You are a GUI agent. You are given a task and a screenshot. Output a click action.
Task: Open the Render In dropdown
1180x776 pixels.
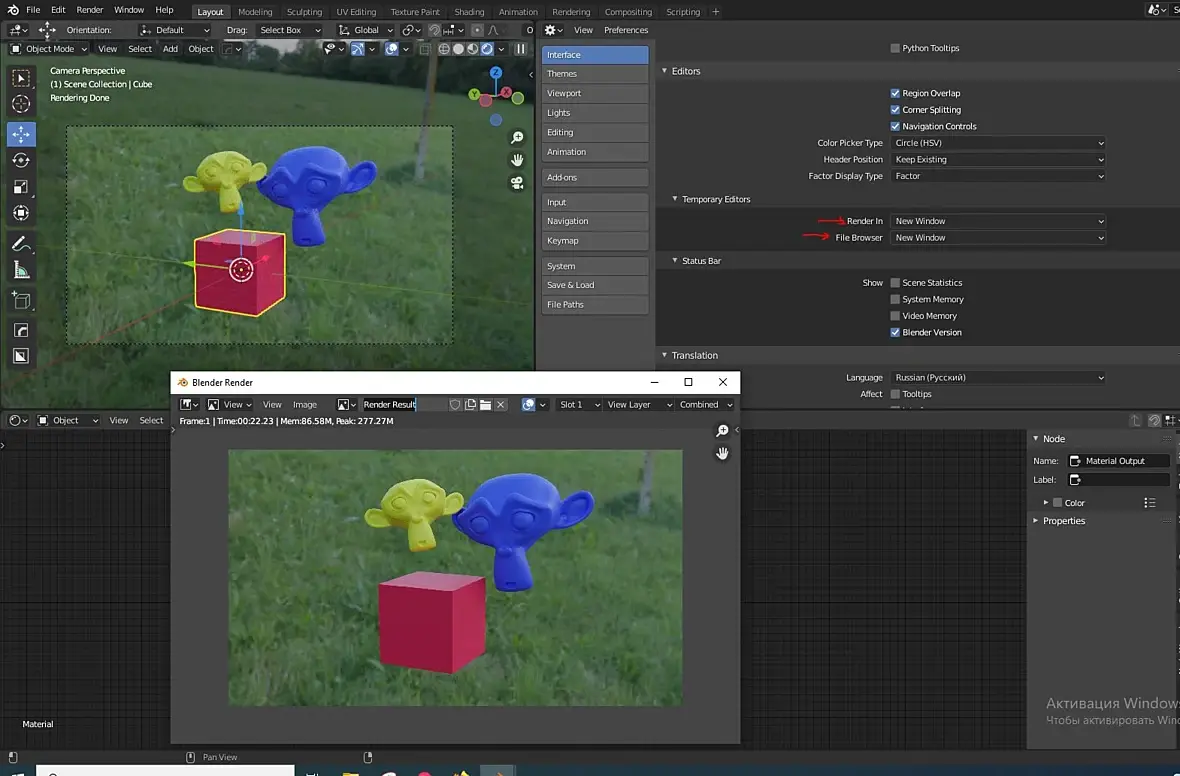(997, 221)
